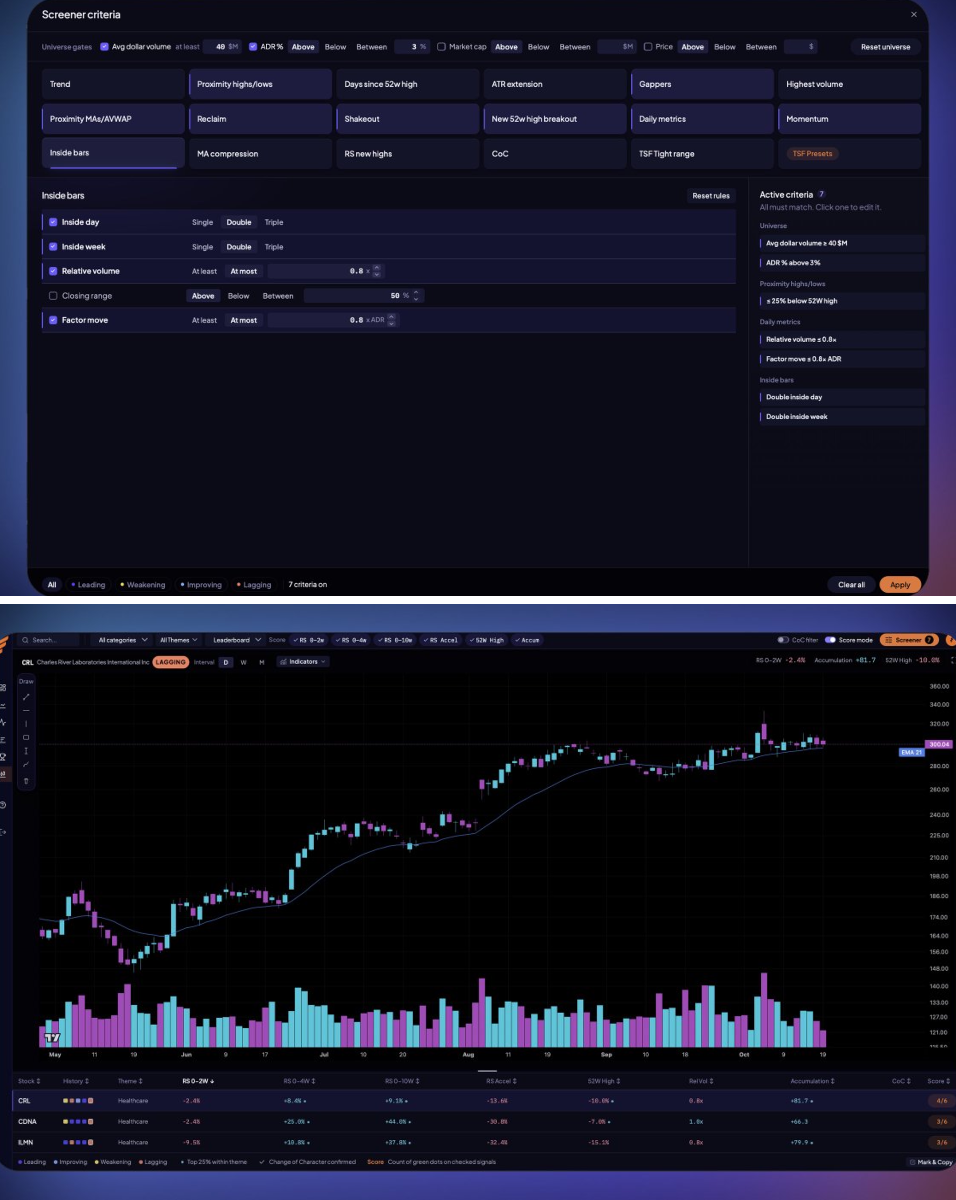Select the rectangle draw tool
Screen dimensions: 956x1200
(26, 737)
